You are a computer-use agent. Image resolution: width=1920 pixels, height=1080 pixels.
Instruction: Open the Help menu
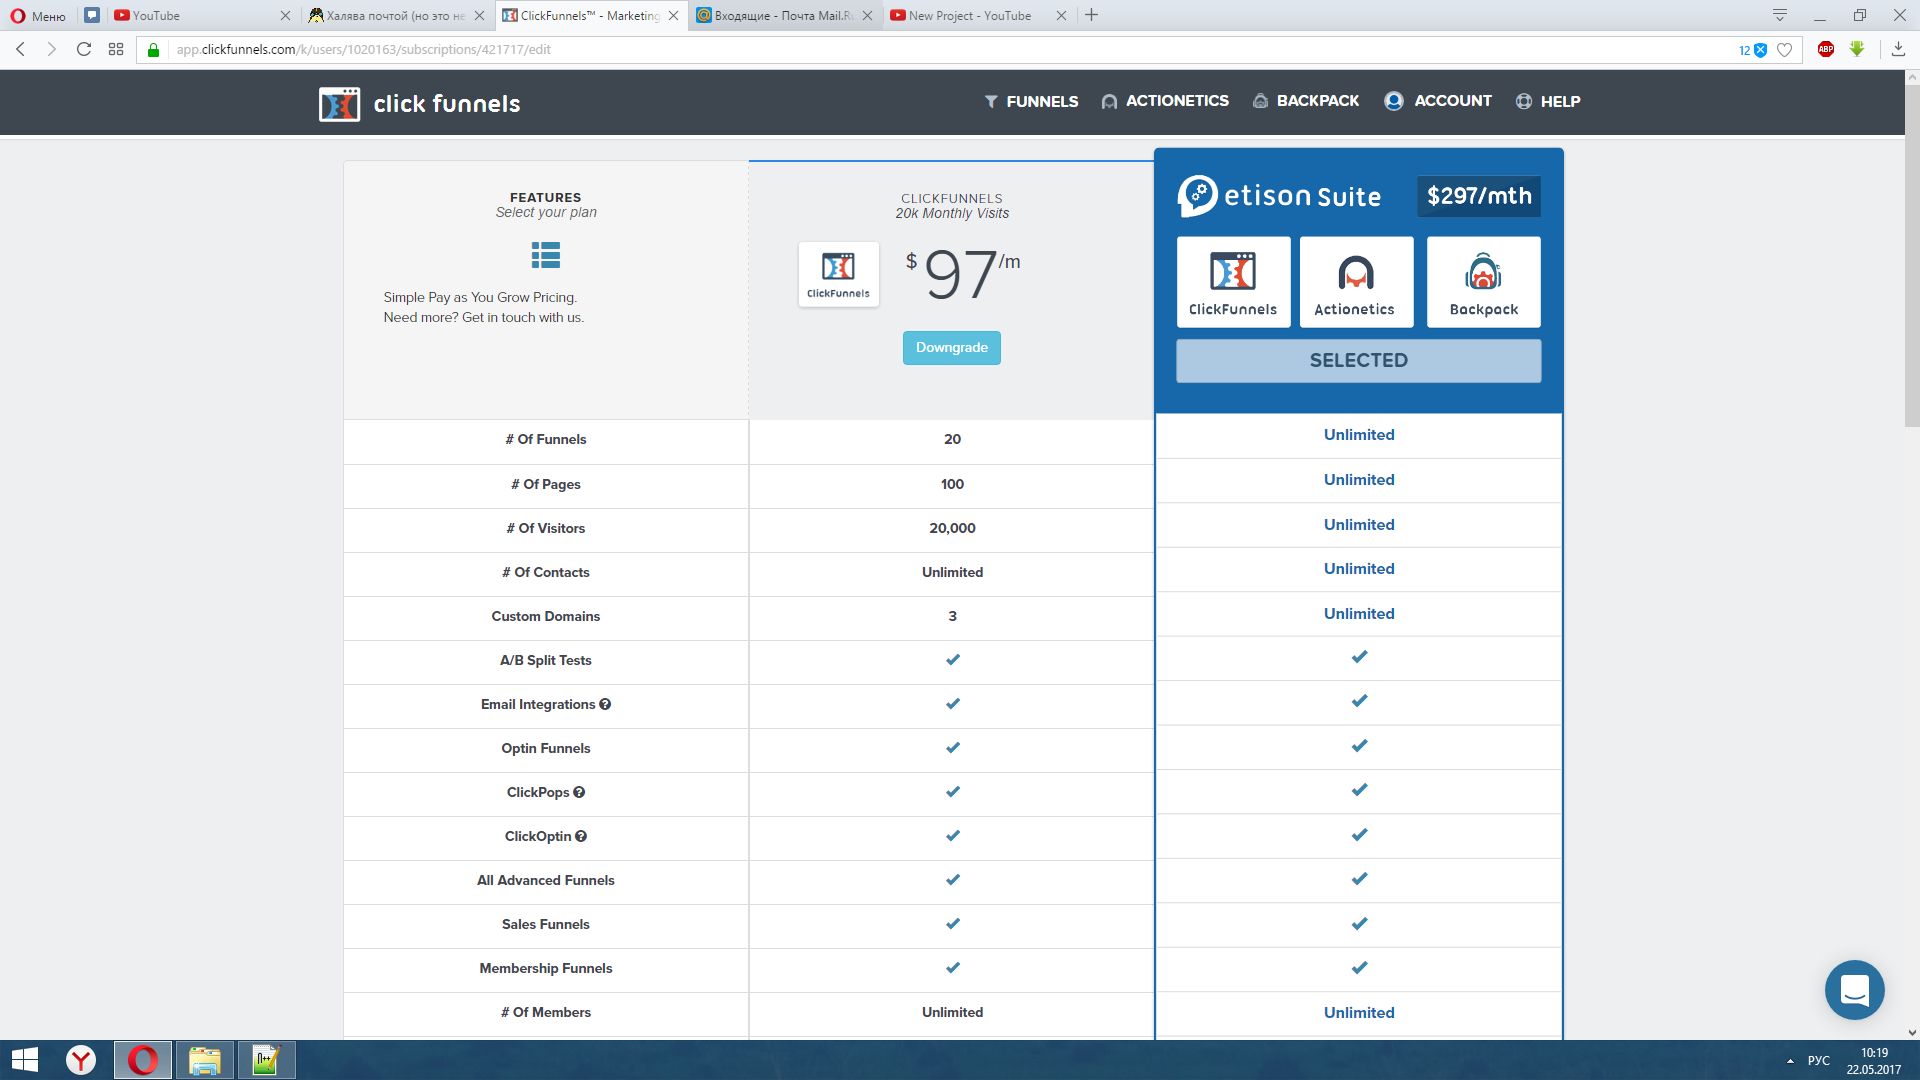pos(1548,101)
